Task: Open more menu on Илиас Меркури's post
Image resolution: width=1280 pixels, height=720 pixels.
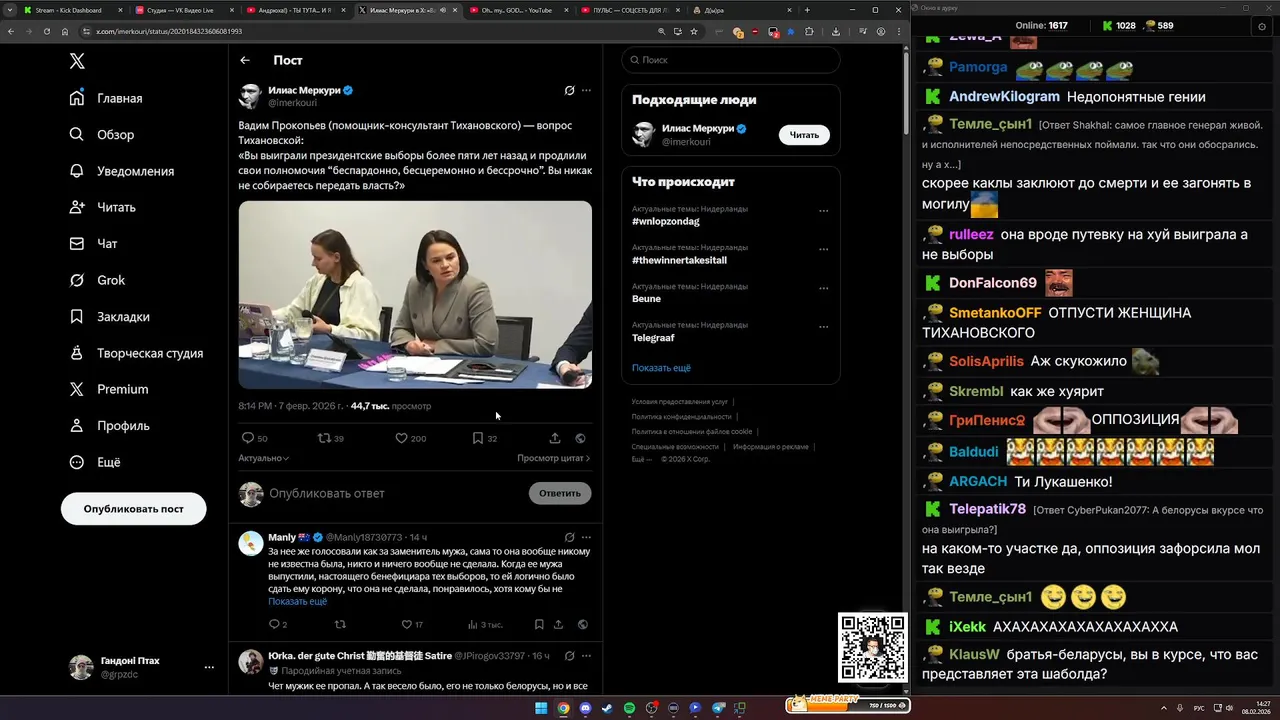Action: click(586, 90)
